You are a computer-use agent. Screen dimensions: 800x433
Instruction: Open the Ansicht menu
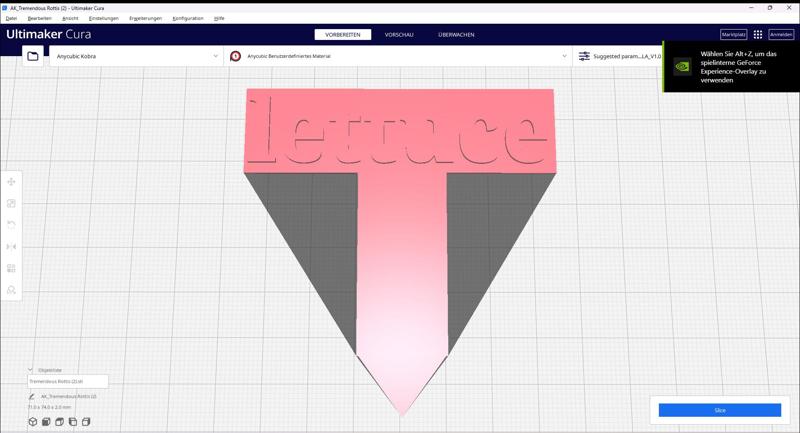(x=70, y=18)
